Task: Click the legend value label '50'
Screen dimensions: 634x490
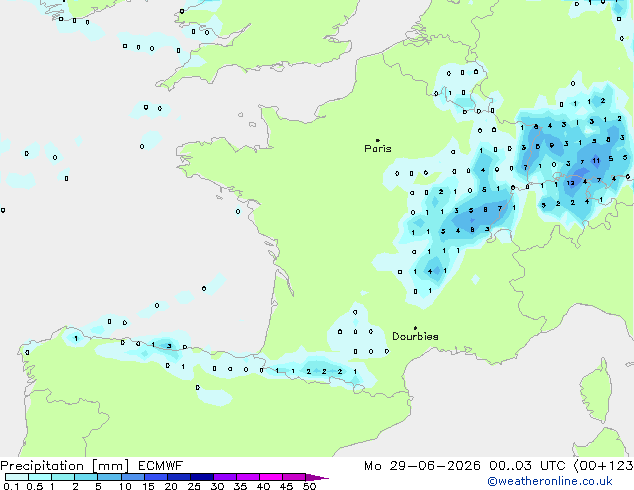Action: click(x=310, y=486)
